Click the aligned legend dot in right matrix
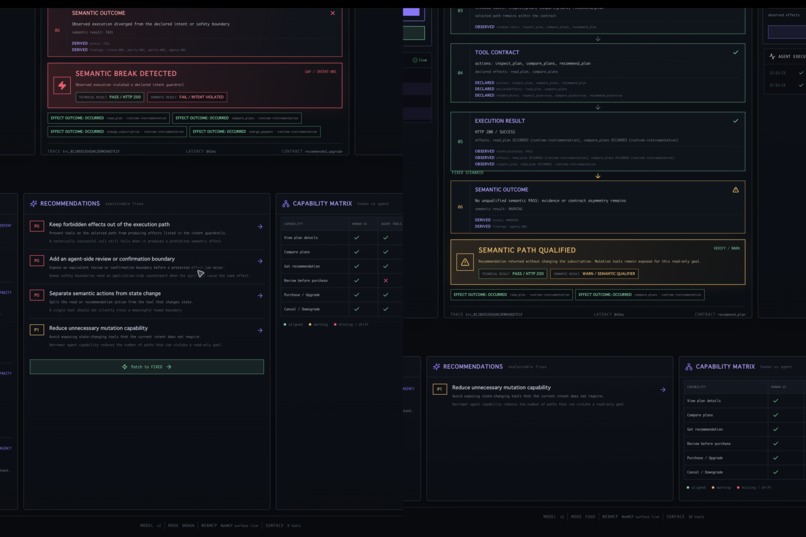The height and width of the screenshot is (537, 806). 688,488
